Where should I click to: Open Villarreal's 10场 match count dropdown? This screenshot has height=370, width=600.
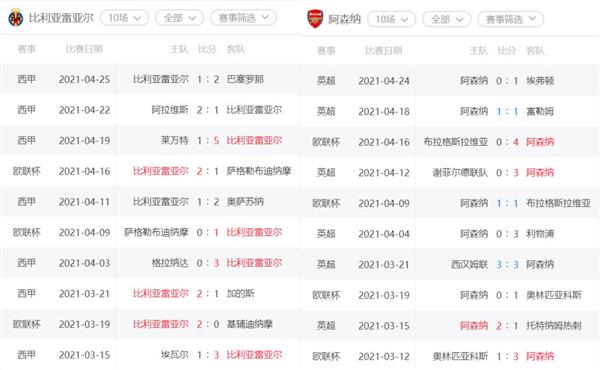click(124, 18)
